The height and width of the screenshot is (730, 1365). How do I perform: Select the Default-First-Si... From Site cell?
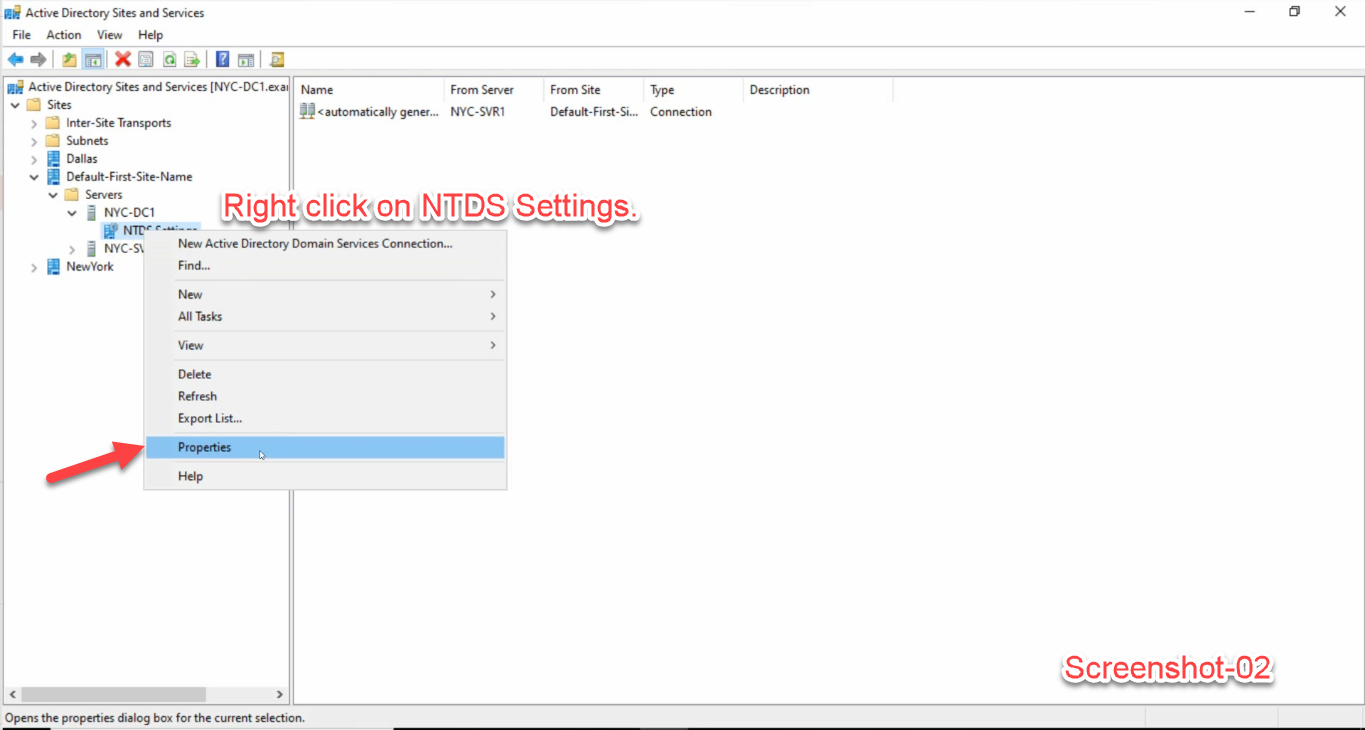(x=594, y=112)
